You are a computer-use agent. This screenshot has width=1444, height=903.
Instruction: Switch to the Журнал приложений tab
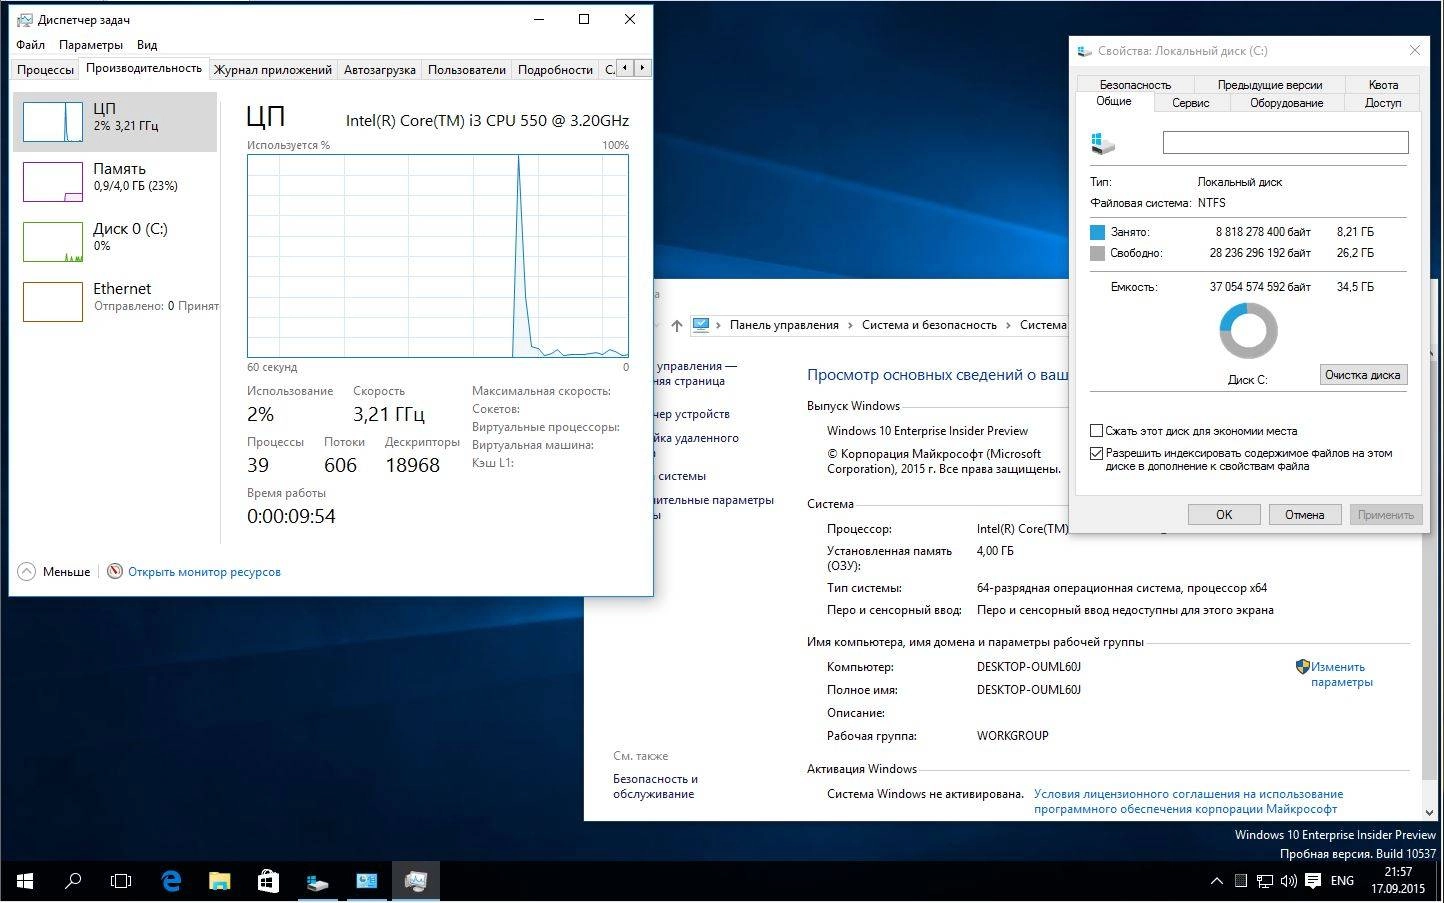point(272,70)
